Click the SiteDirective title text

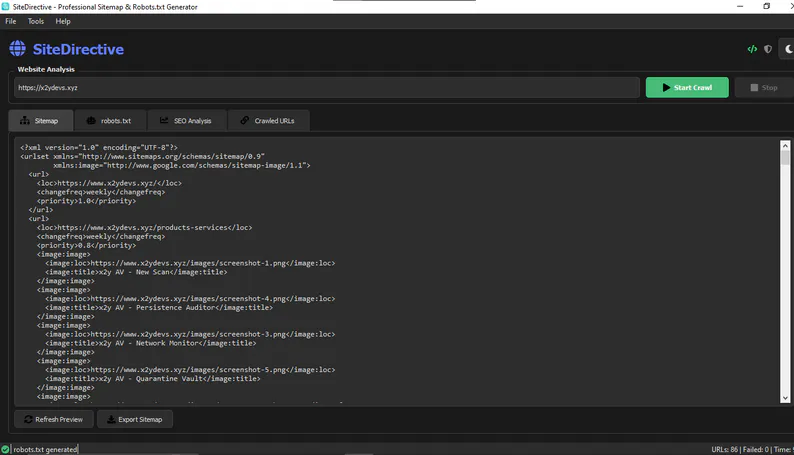point(78,49)
